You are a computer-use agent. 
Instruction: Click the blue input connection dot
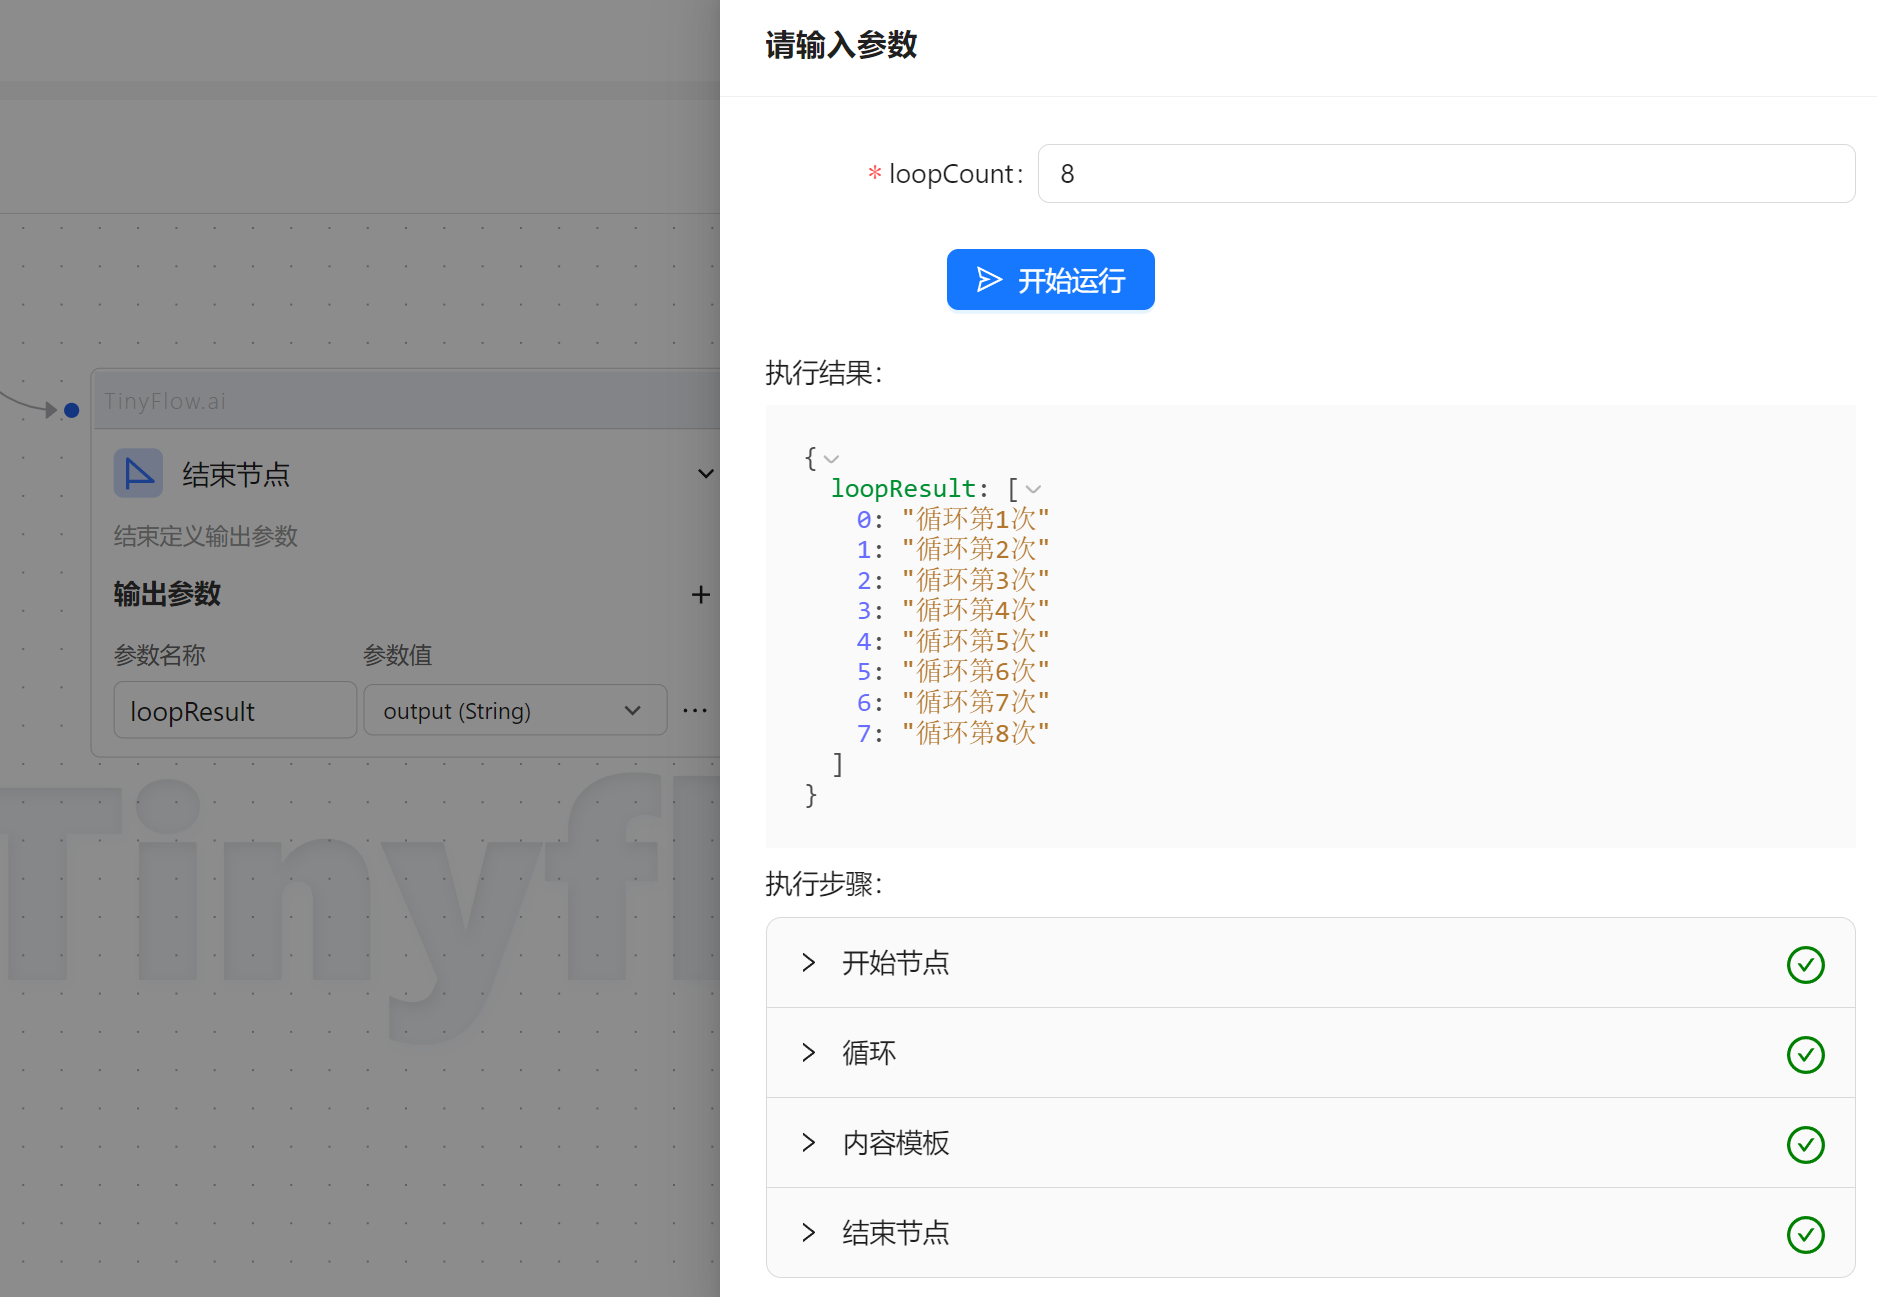pos(71,410)
